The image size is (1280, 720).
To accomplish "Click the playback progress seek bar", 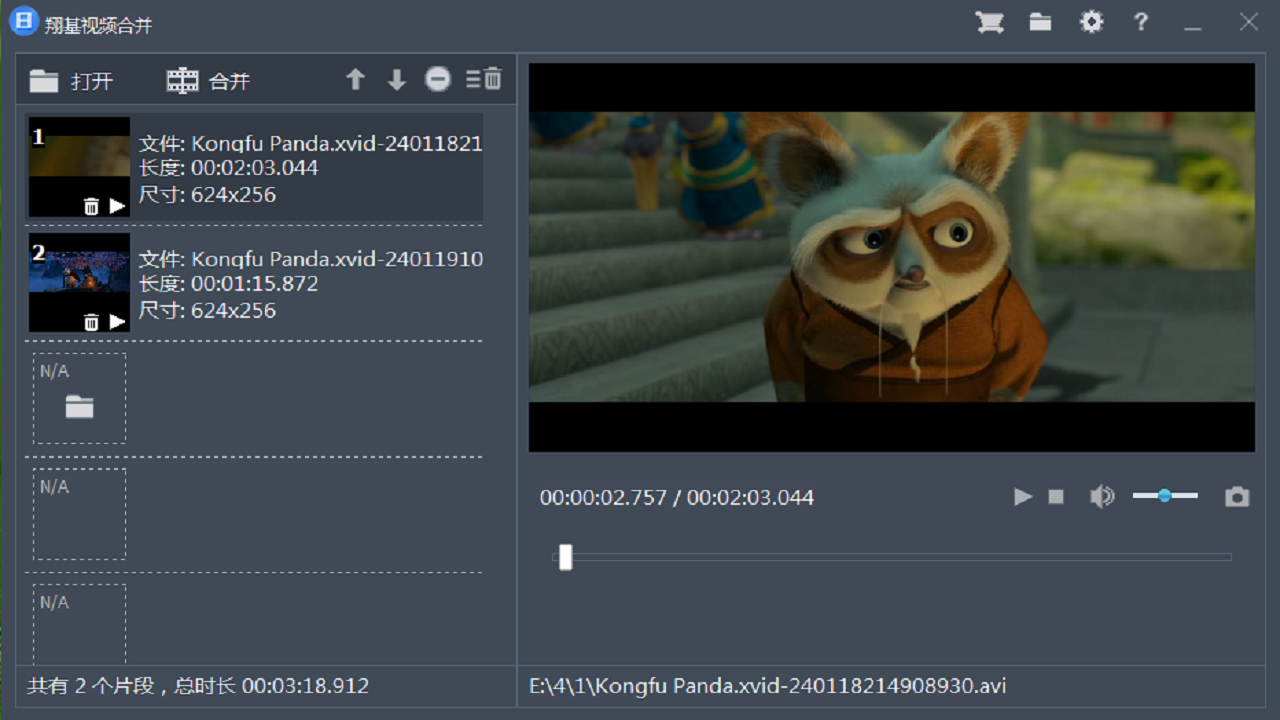I will 890,557.
